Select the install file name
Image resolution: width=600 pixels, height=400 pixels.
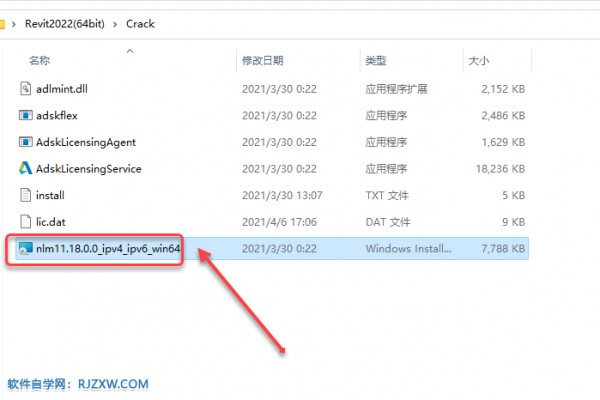click(50, 195)
